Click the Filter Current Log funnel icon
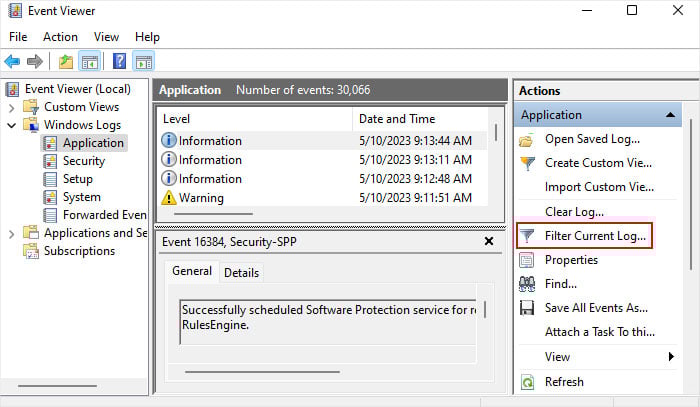Screen dimensions: 700x407 (527, 236)
